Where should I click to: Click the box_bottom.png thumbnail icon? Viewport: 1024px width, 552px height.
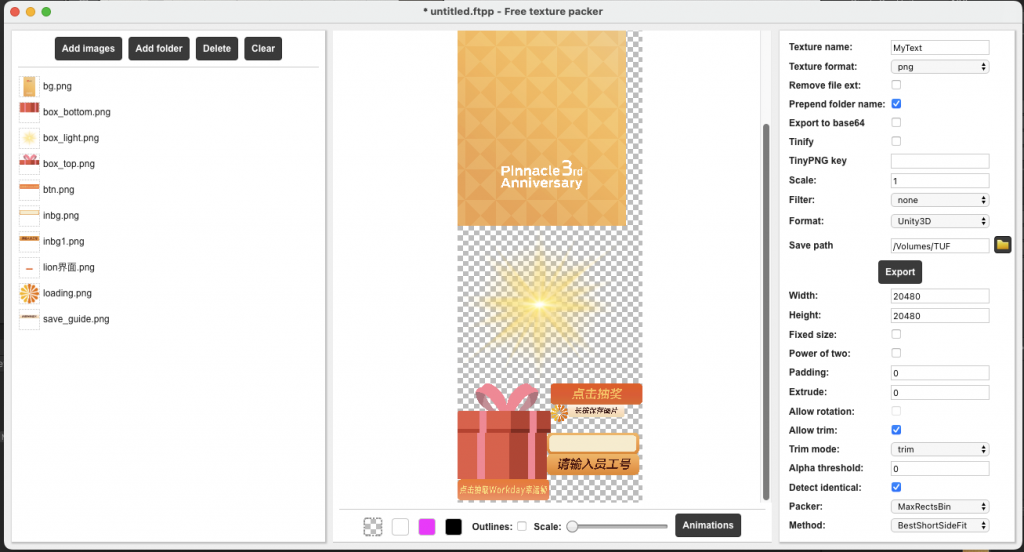click(29, 112)
